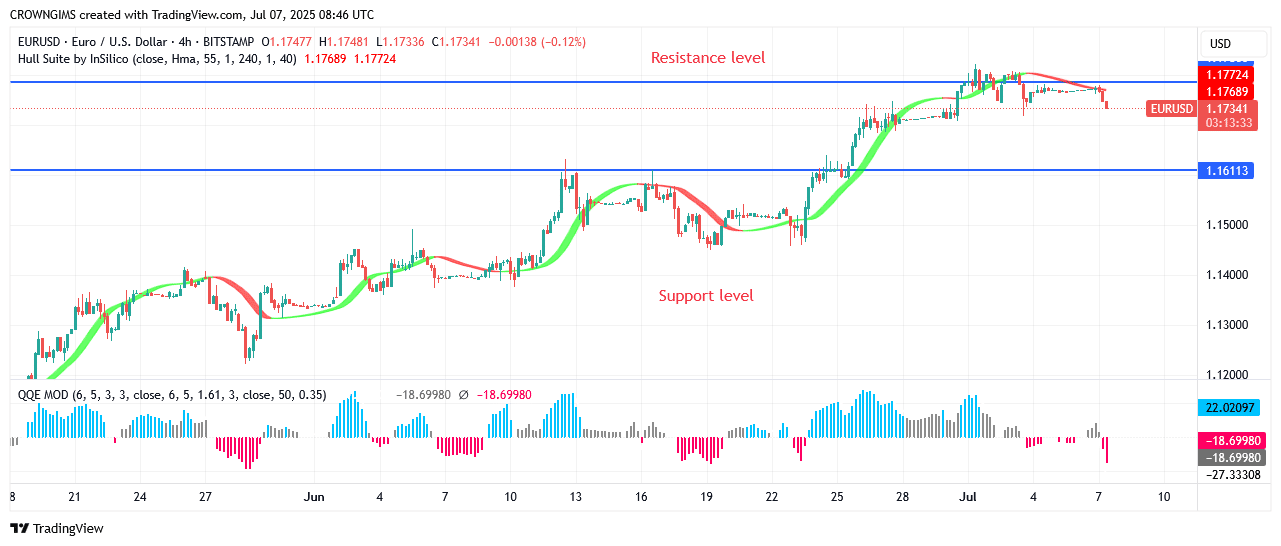Click the 1.13000 price axis label
1281x546 pixels.
1226,325
